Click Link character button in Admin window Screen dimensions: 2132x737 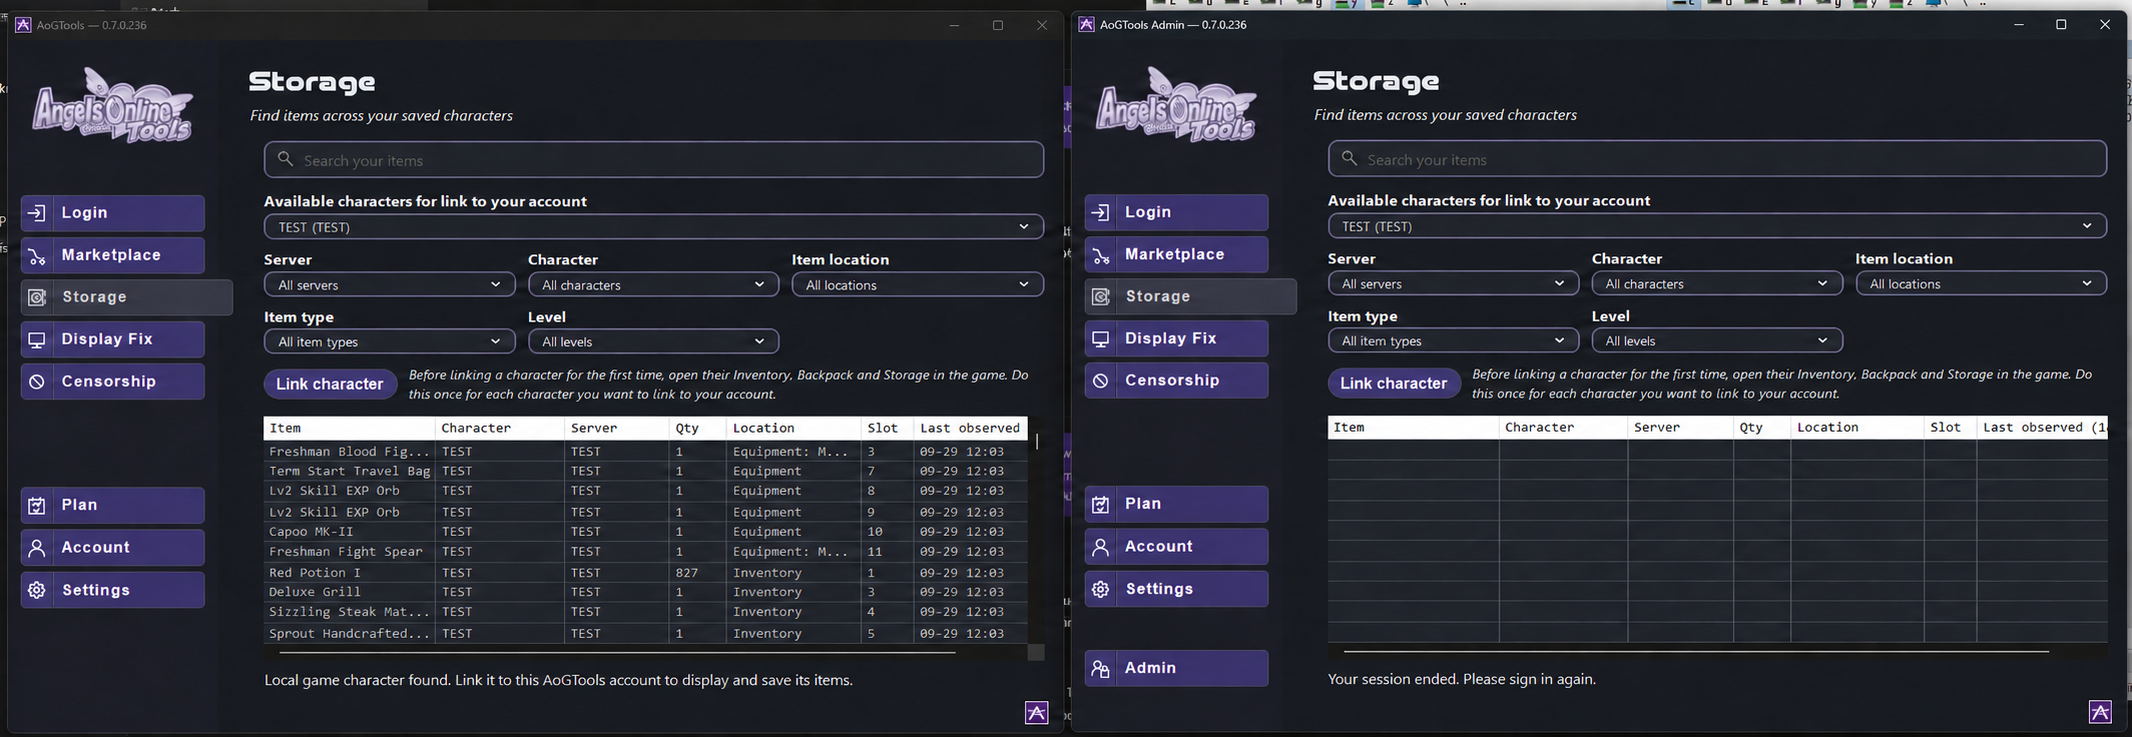point(1393,383)
